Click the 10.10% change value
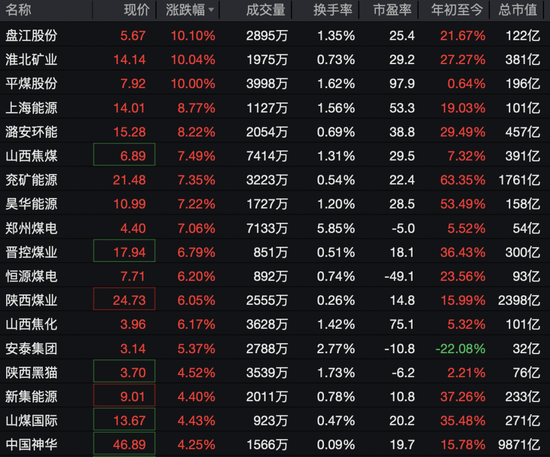Image resolution: width=550 pixels, height=457 pixels. [x=193, y=35]
